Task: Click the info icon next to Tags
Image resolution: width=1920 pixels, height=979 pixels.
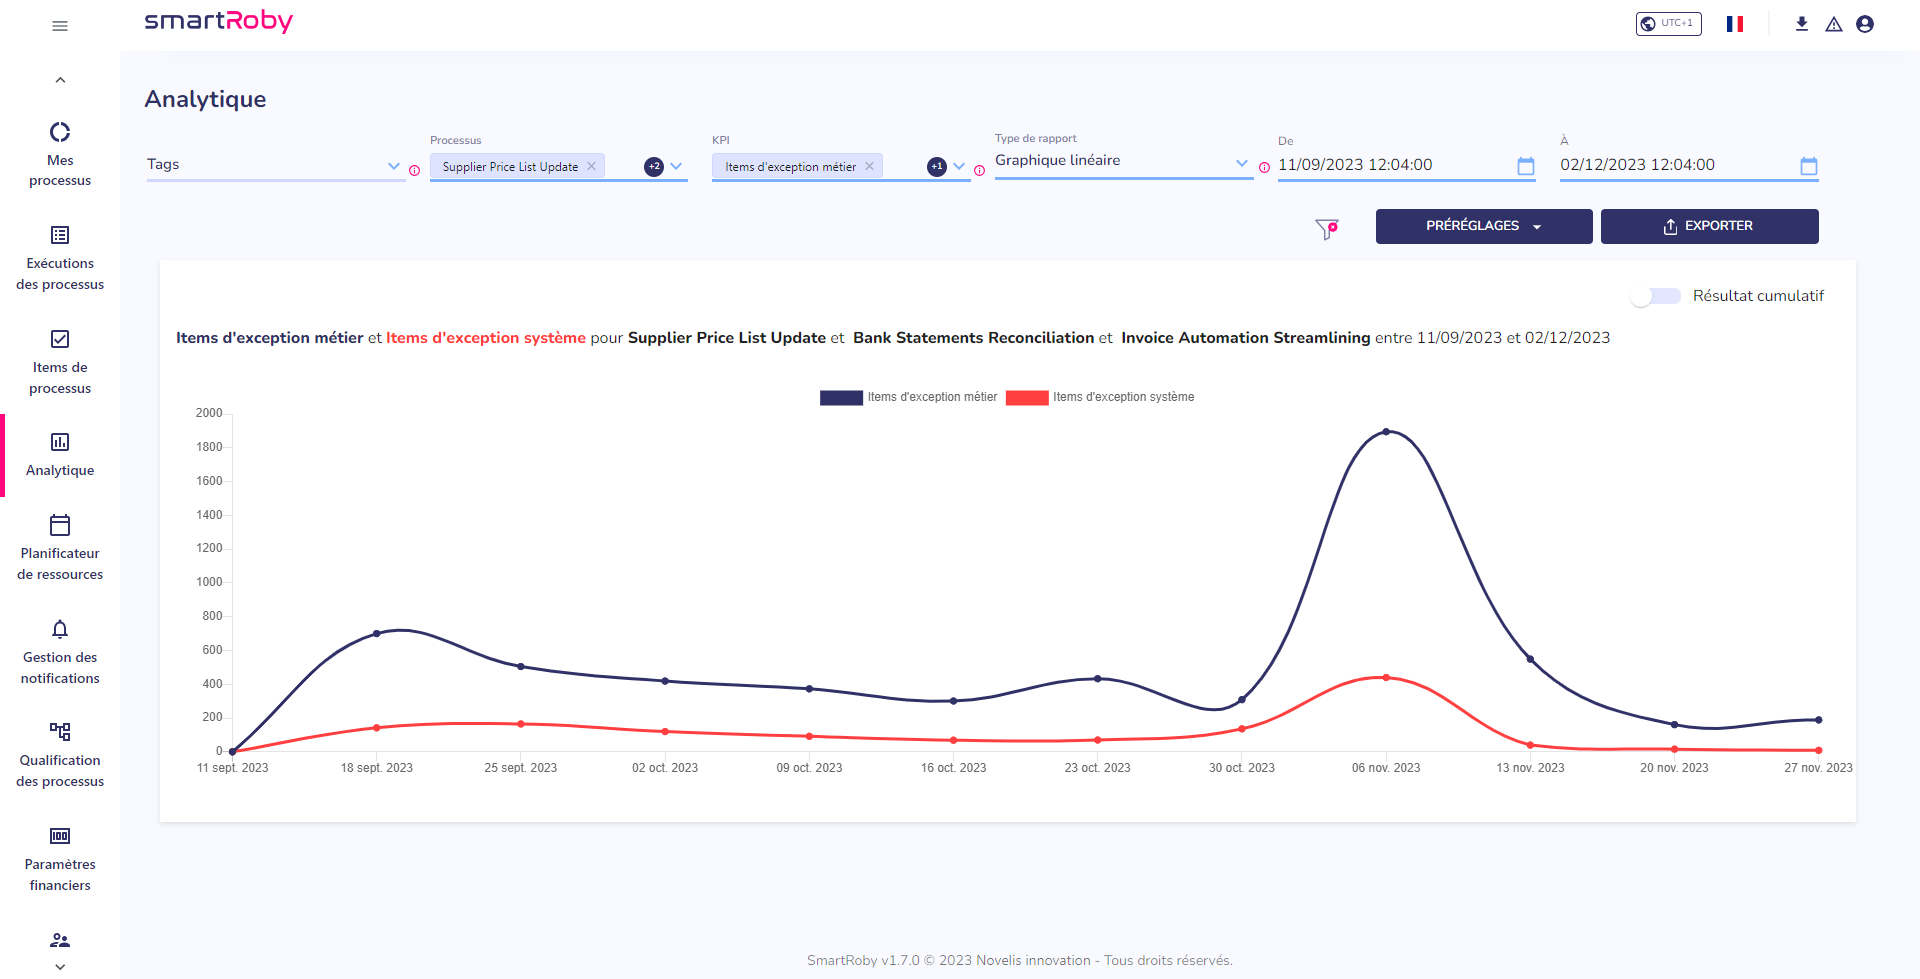Action: (414, 170)
